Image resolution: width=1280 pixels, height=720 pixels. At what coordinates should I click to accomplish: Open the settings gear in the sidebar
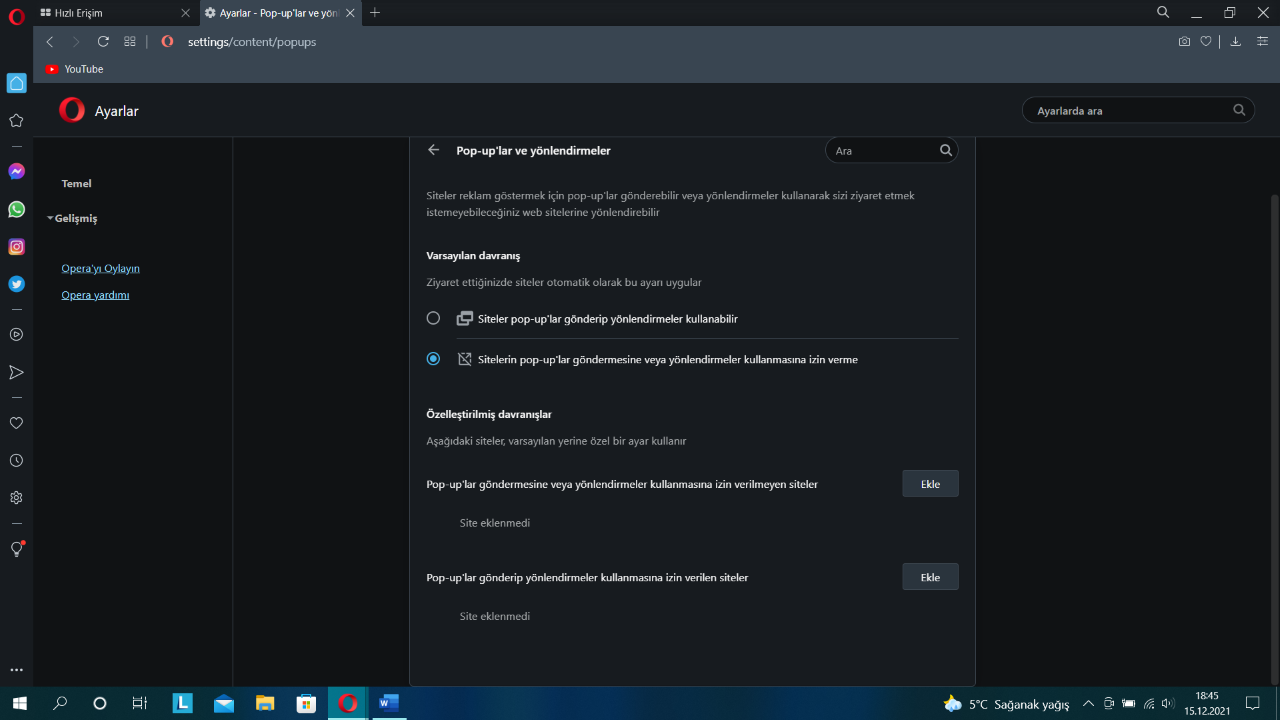(16, 498)
